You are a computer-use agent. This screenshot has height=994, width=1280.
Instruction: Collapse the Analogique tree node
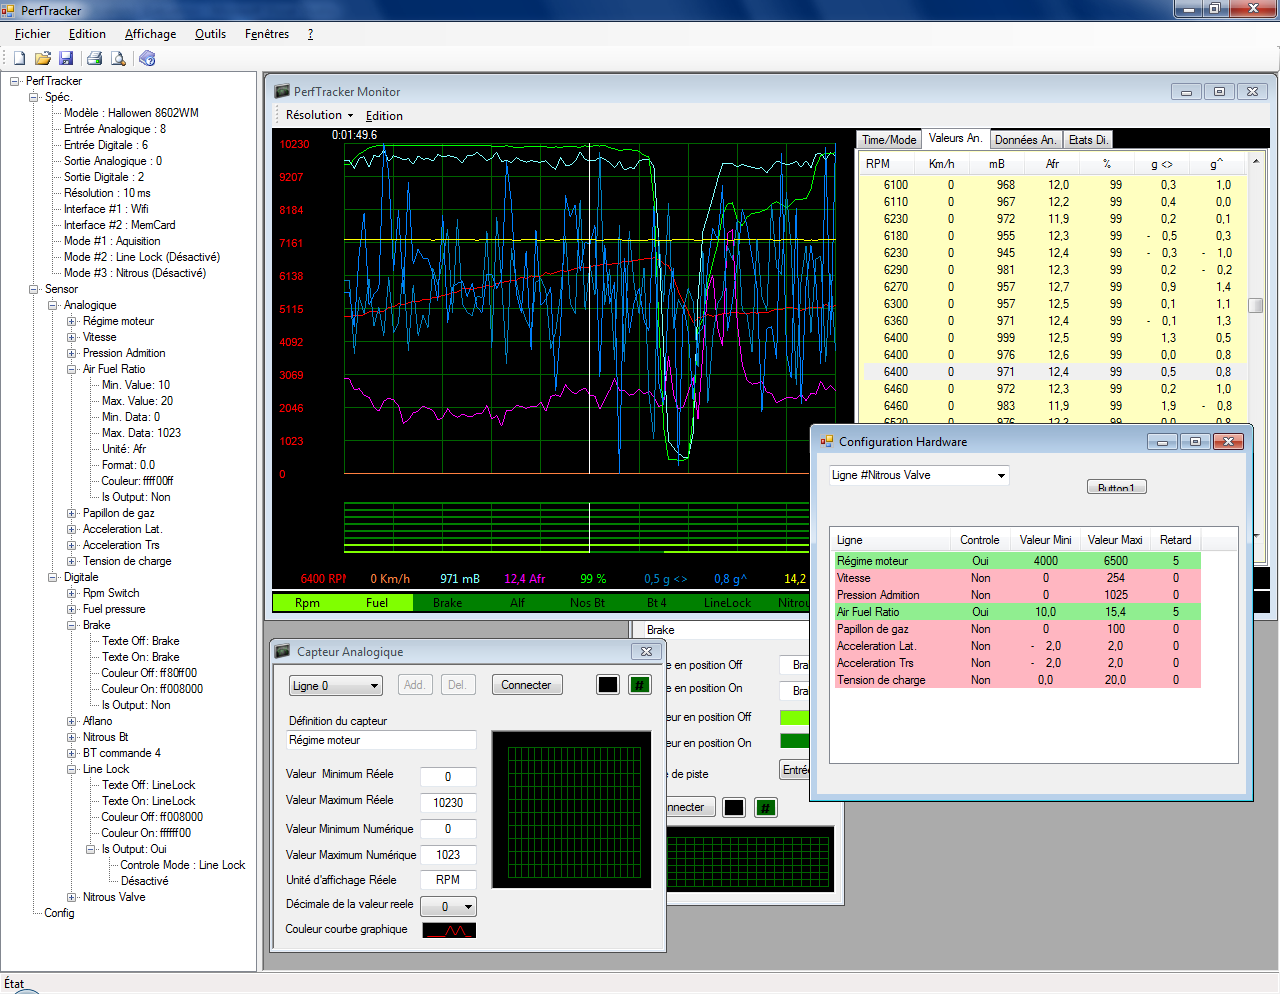click(53, 305)
